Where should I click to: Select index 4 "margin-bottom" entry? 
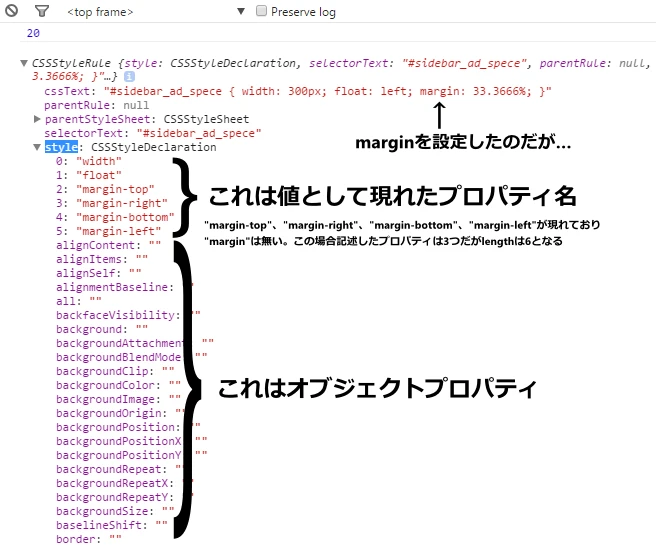(x=115, y=217)
